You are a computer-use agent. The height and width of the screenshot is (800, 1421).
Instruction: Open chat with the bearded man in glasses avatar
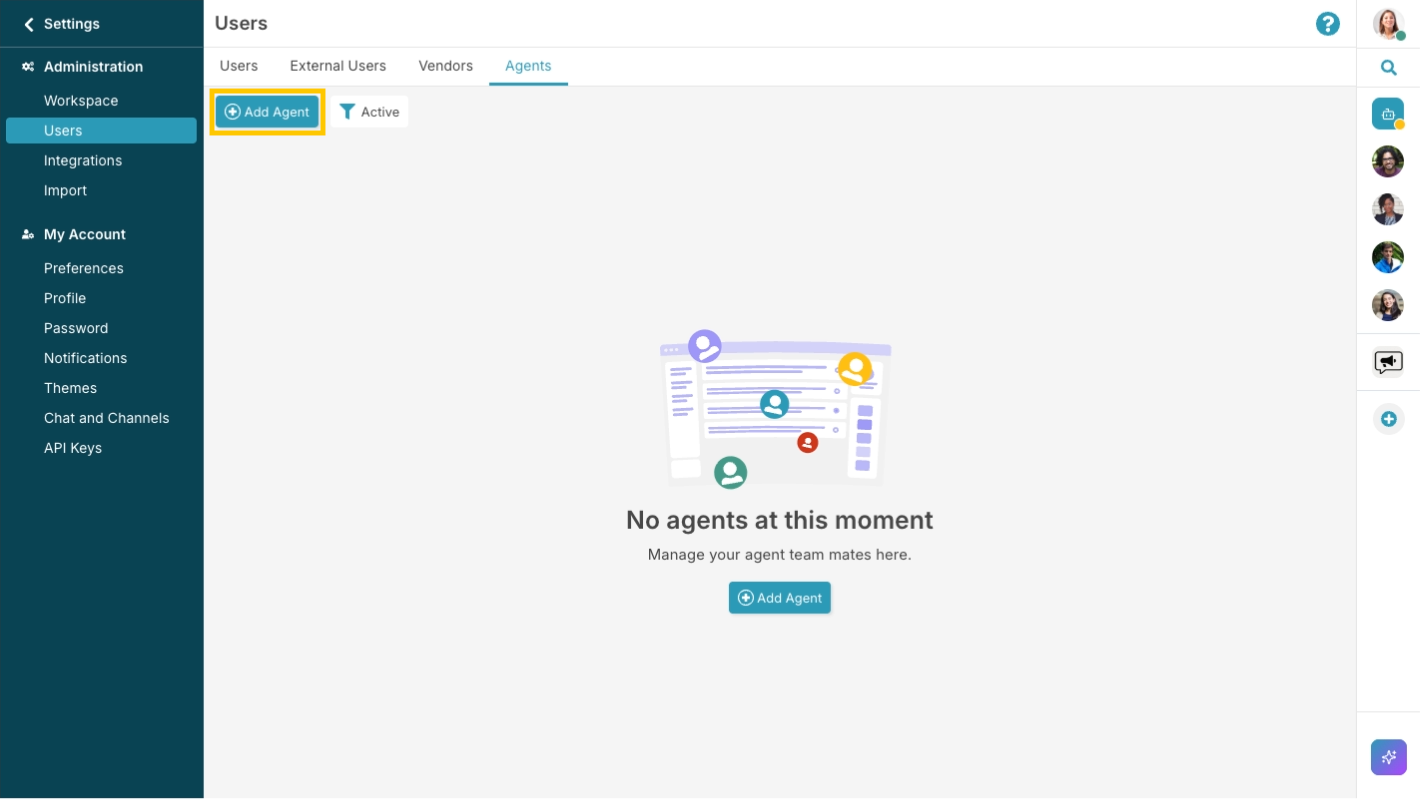pyautogui.click(x=1388, y=161)
